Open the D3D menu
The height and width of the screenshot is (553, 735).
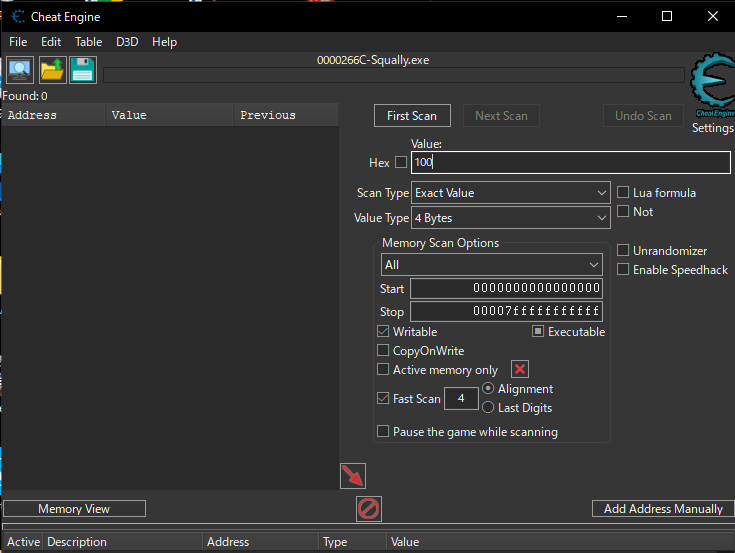click(127, 42)
